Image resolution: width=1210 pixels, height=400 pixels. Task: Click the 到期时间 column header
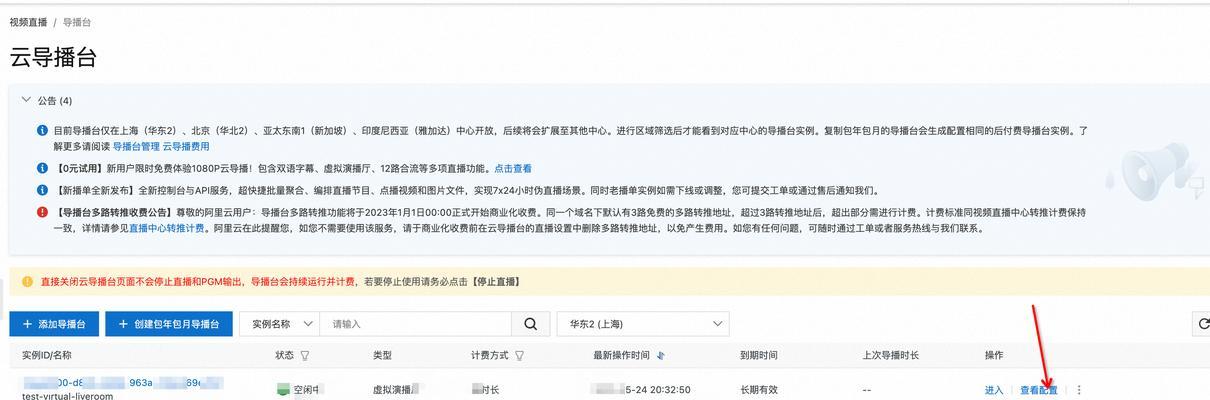pos(759,355)
